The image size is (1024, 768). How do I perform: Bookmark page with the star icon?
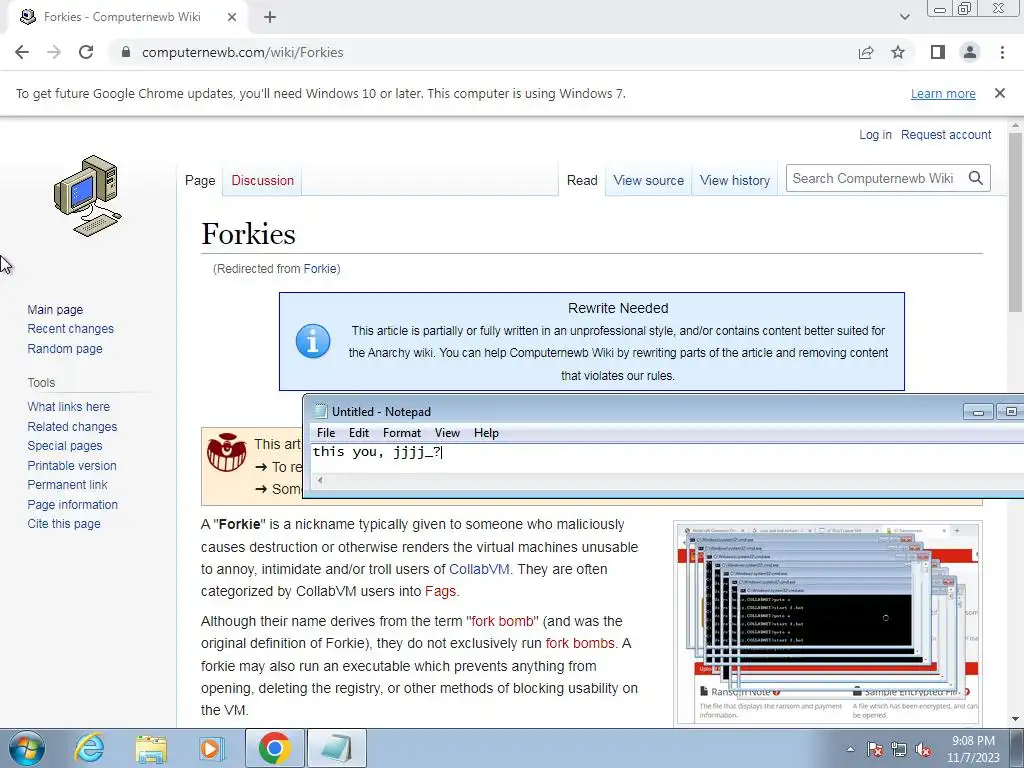pyautogui.click(x=898, y=52)
